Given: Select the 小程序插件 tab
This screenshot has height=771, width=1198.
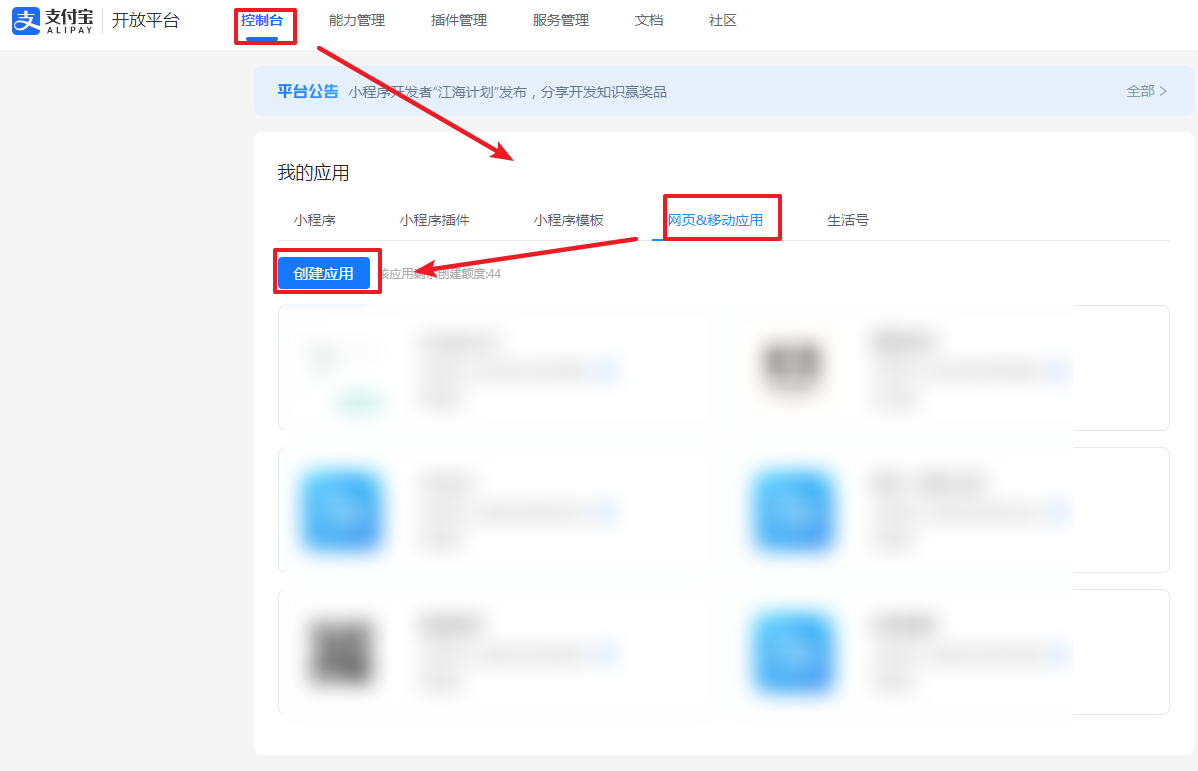Looking at the screenshot, I should tap(434, 220).
